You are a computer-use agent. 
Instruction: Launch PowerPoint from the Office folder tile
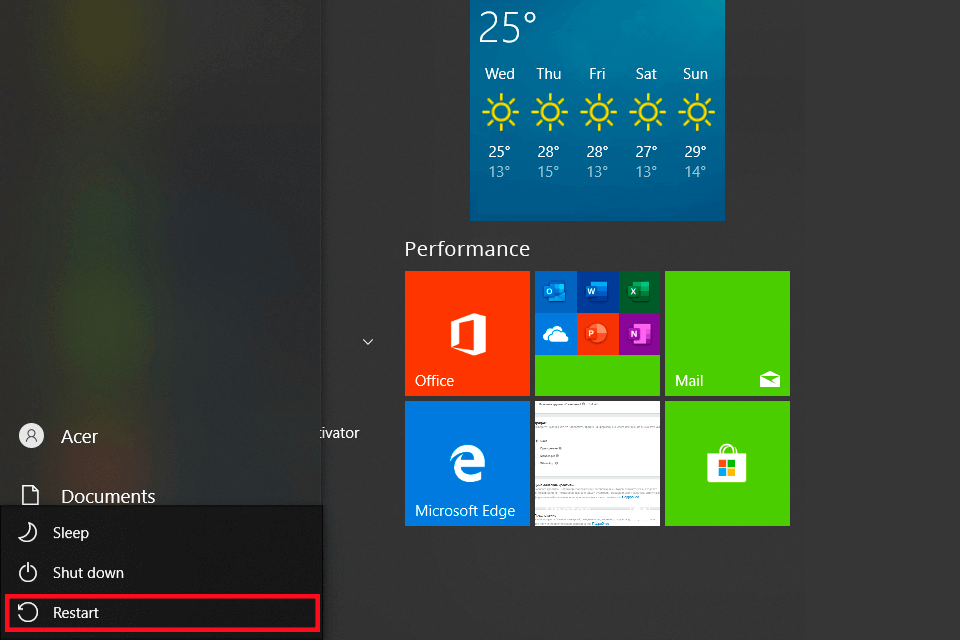point(598,334)
